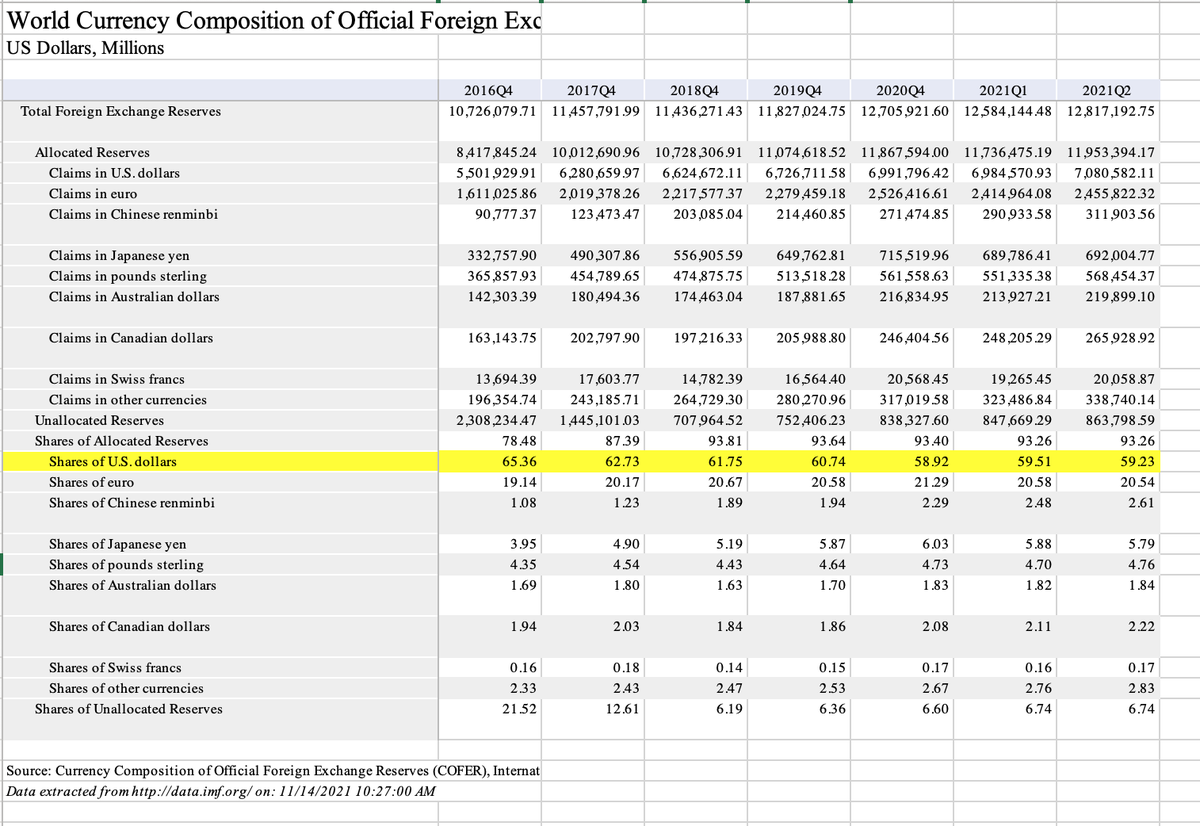Viewport: 1200px width, 826px height.
Task: Select the World Currency Composition title cell
Action: point(272,19)
